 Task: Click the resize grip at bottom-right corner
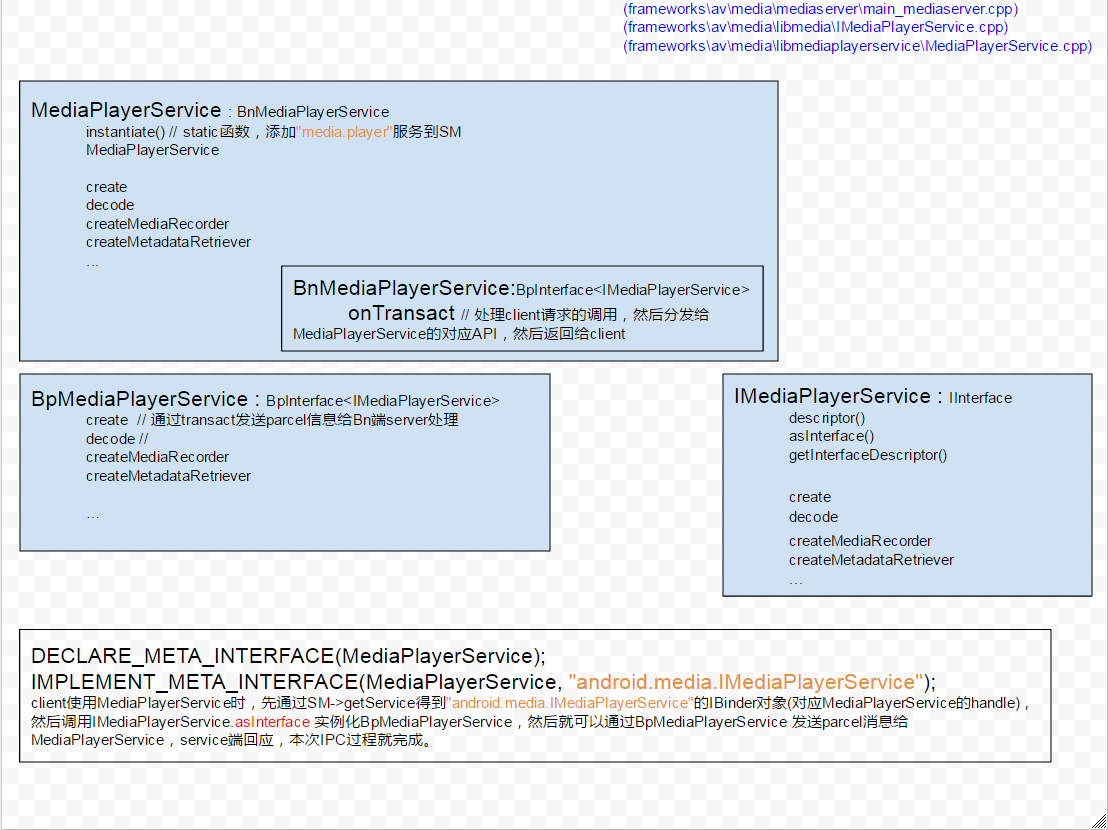coord(1099,821)
